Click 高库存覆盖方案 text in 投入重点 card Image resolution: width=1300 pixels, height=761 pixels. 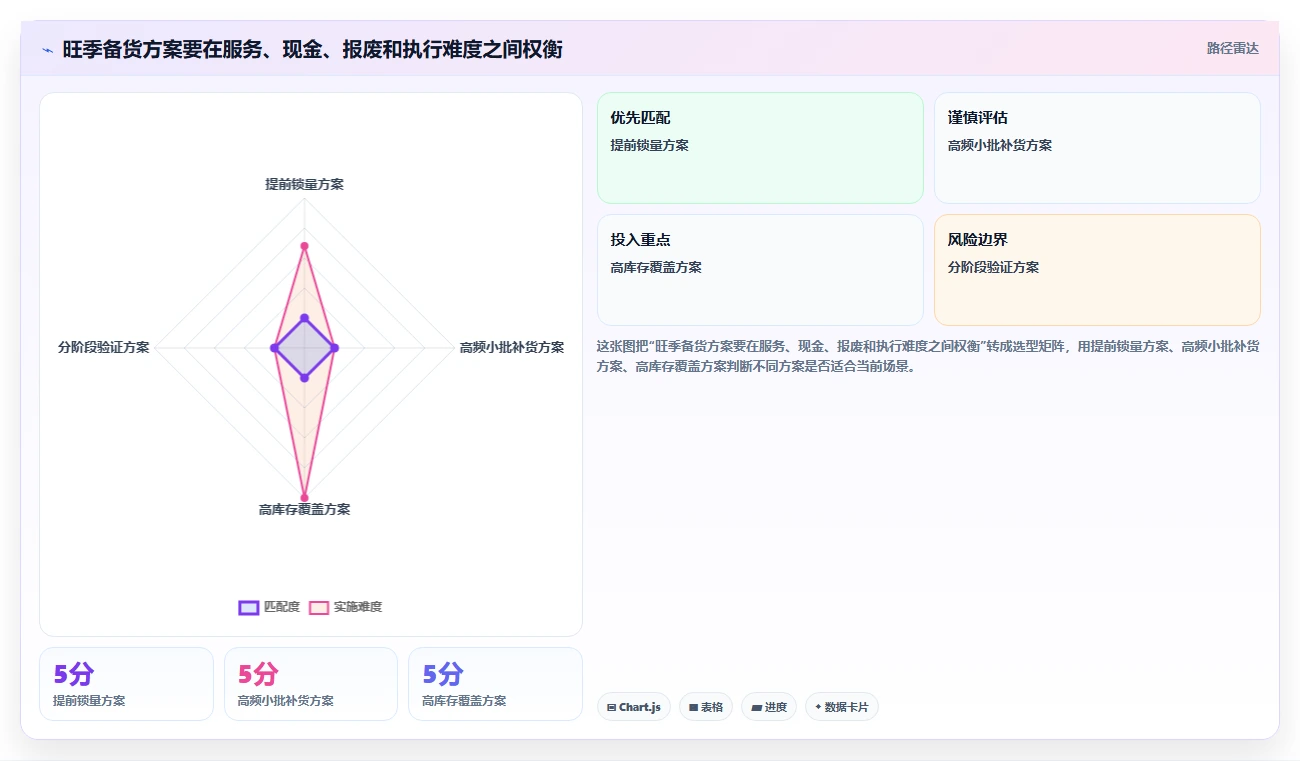[x=656, y=267]
